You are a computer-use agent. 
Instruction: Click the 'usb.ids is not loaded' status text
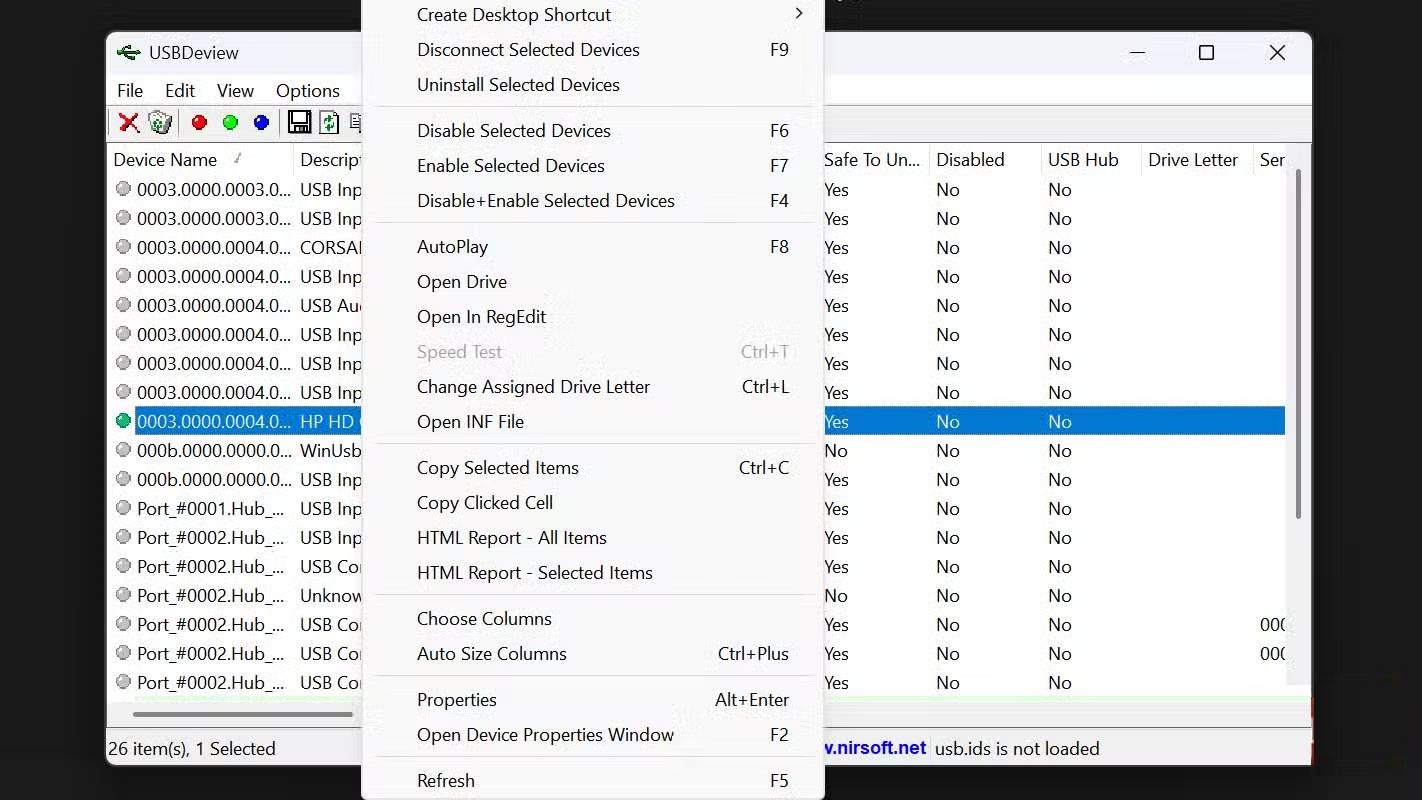(x=1017, y=748)
